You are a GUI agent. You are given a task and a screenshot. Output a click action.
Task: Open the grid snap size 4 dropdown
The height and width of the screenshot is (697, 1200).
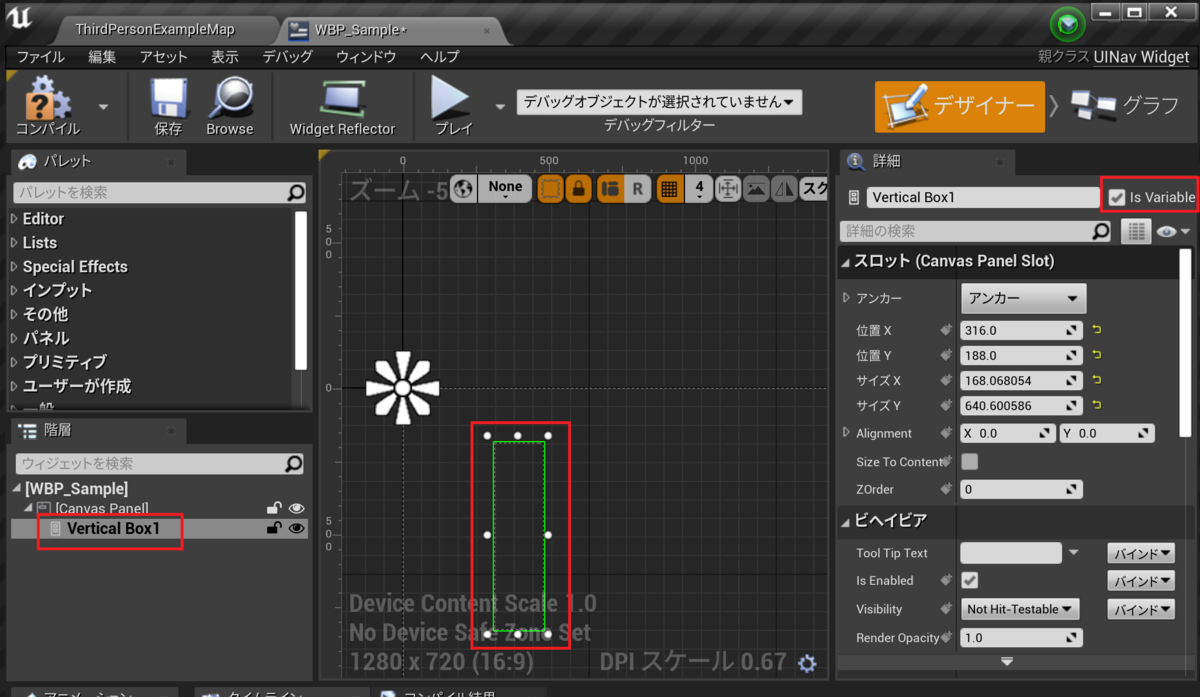pos(699,188)
